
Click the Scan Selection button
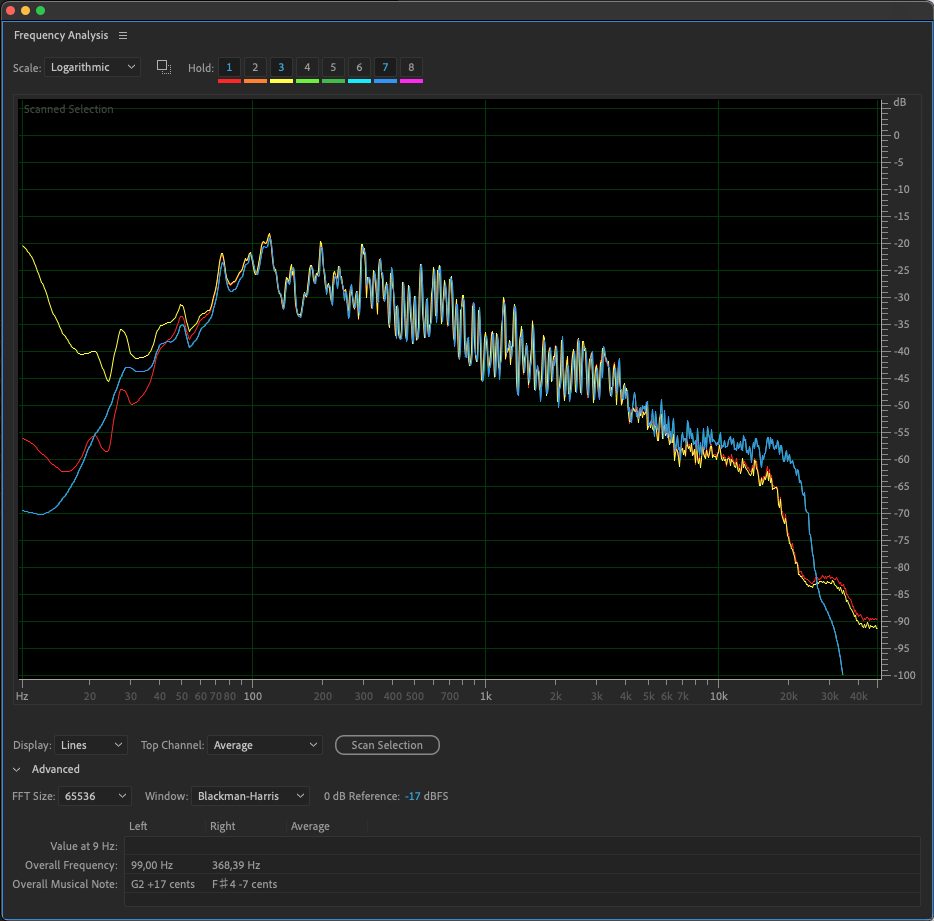coord(387,745)
